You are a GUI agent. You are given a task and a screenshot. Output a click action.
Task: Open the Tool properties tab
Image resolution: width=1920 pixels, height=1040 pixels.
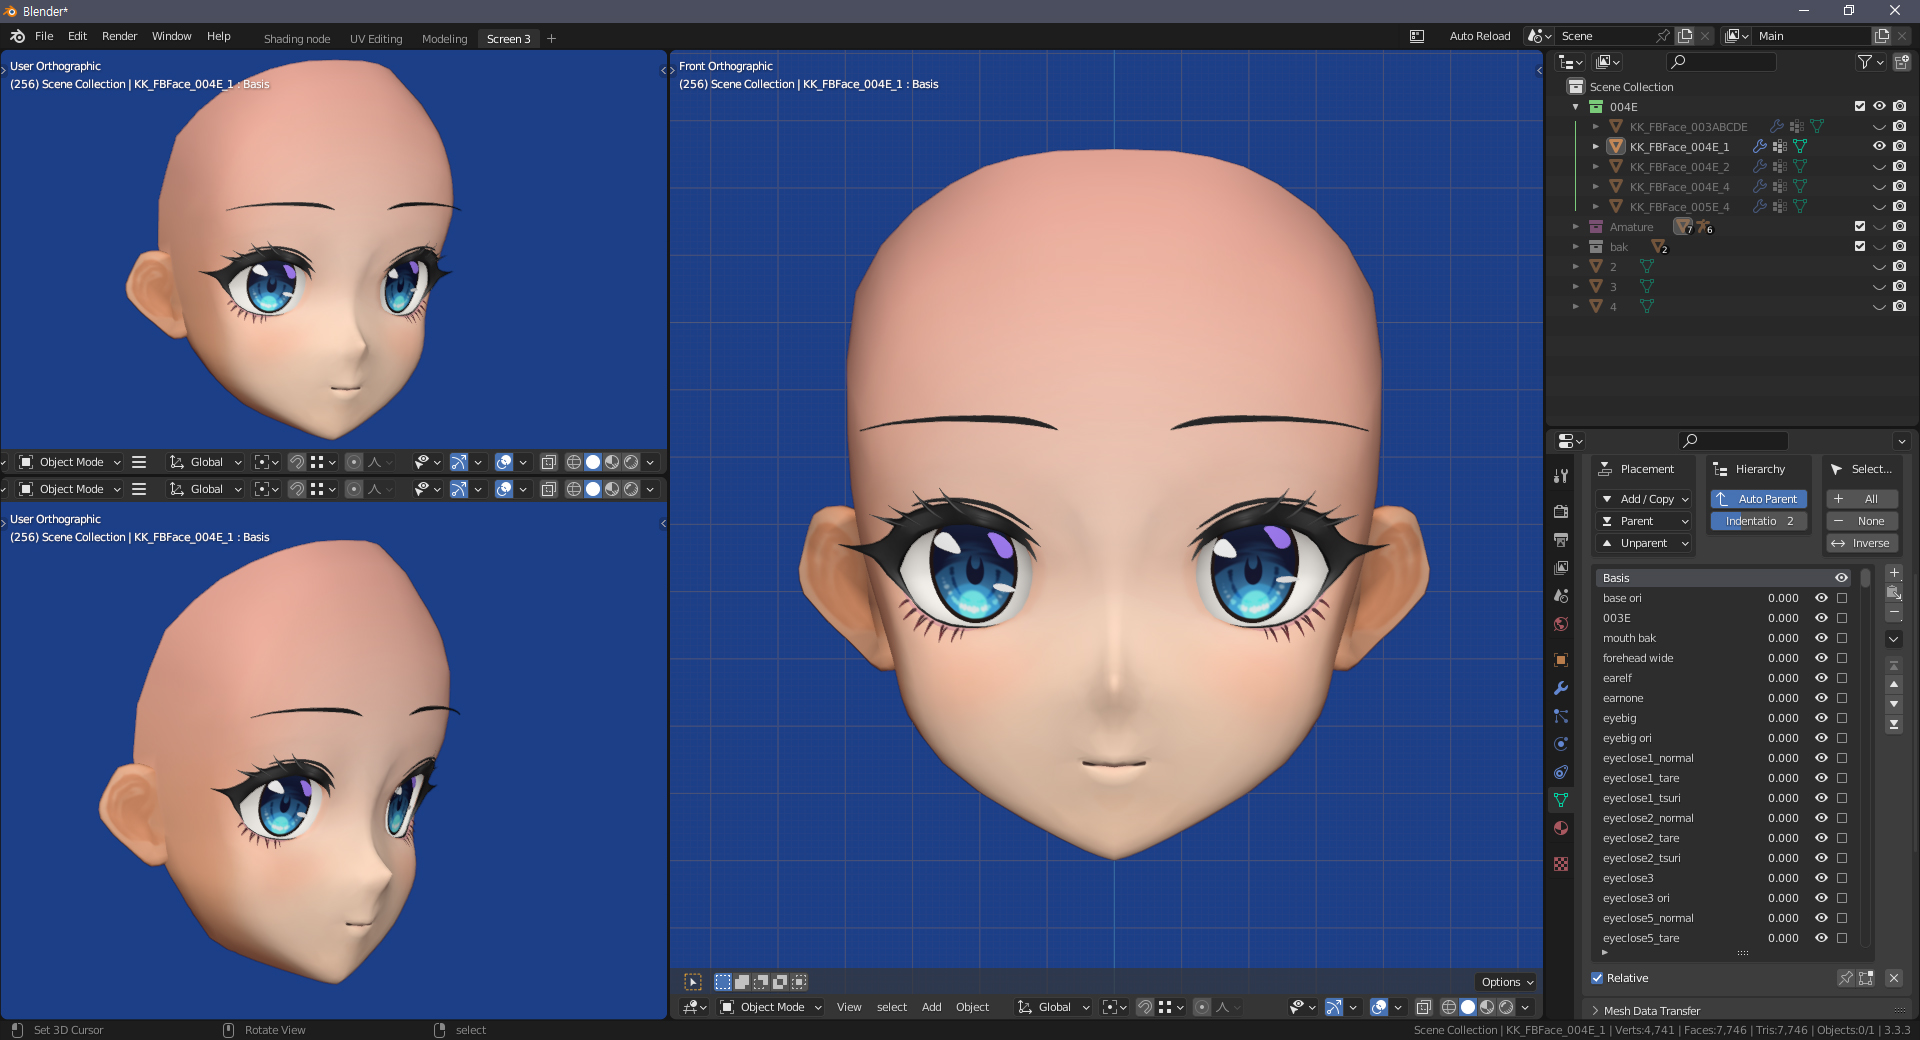point(1561,476)
